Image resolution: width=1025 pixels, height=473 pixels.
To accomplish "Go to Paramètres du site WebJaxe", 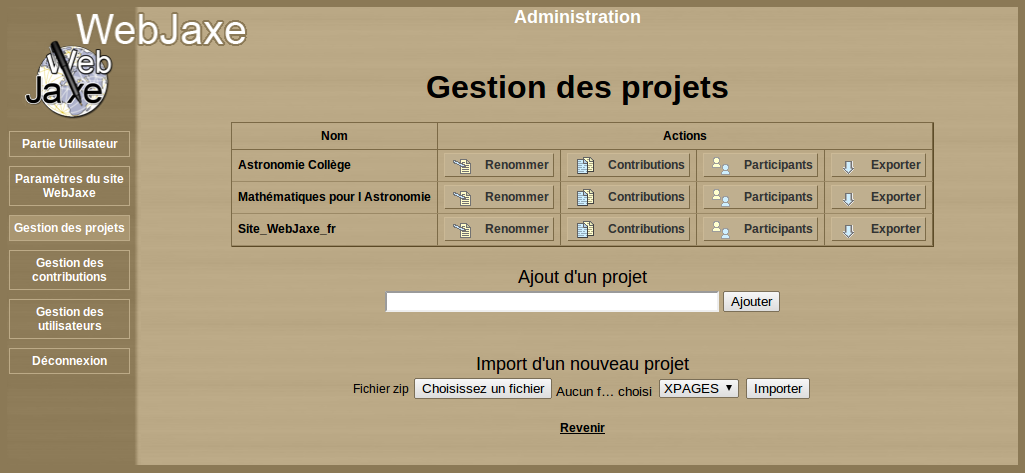I will [70, 185].
